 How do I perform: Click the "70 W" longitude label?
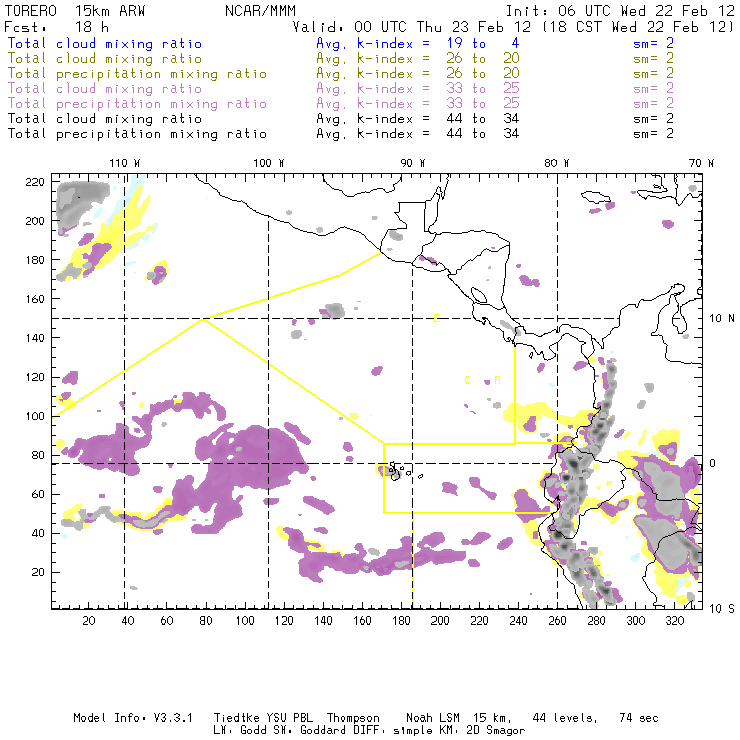(701, 163)
